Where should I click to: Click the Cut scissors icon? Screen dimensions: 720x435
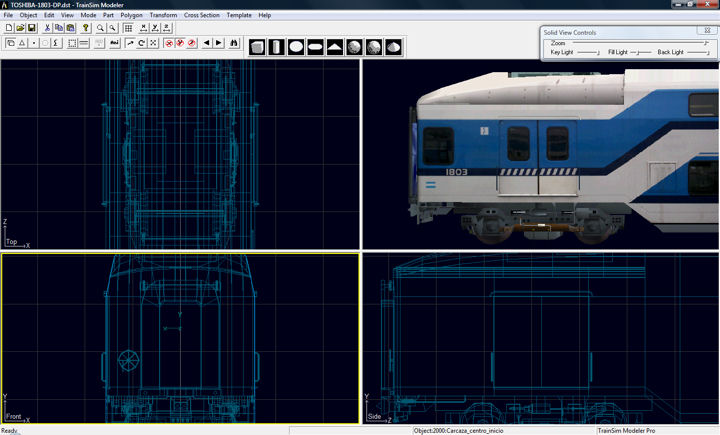[x=48, y=28]
